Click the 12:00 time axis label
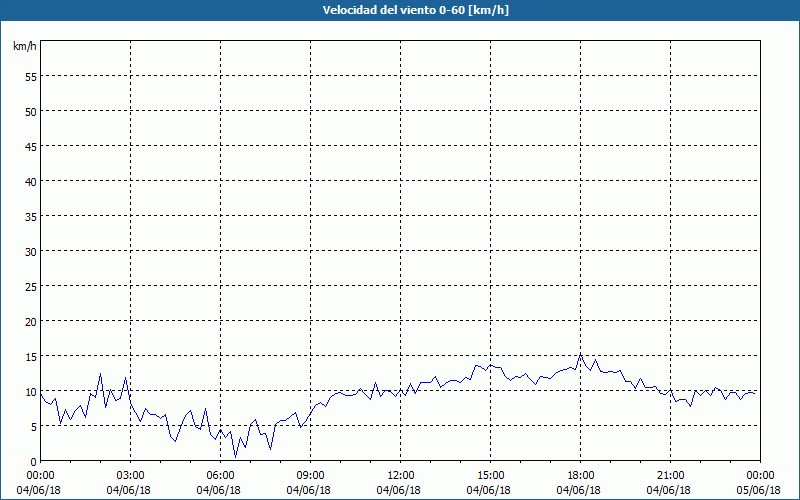 pyautogui.click(x=401, y=476)
